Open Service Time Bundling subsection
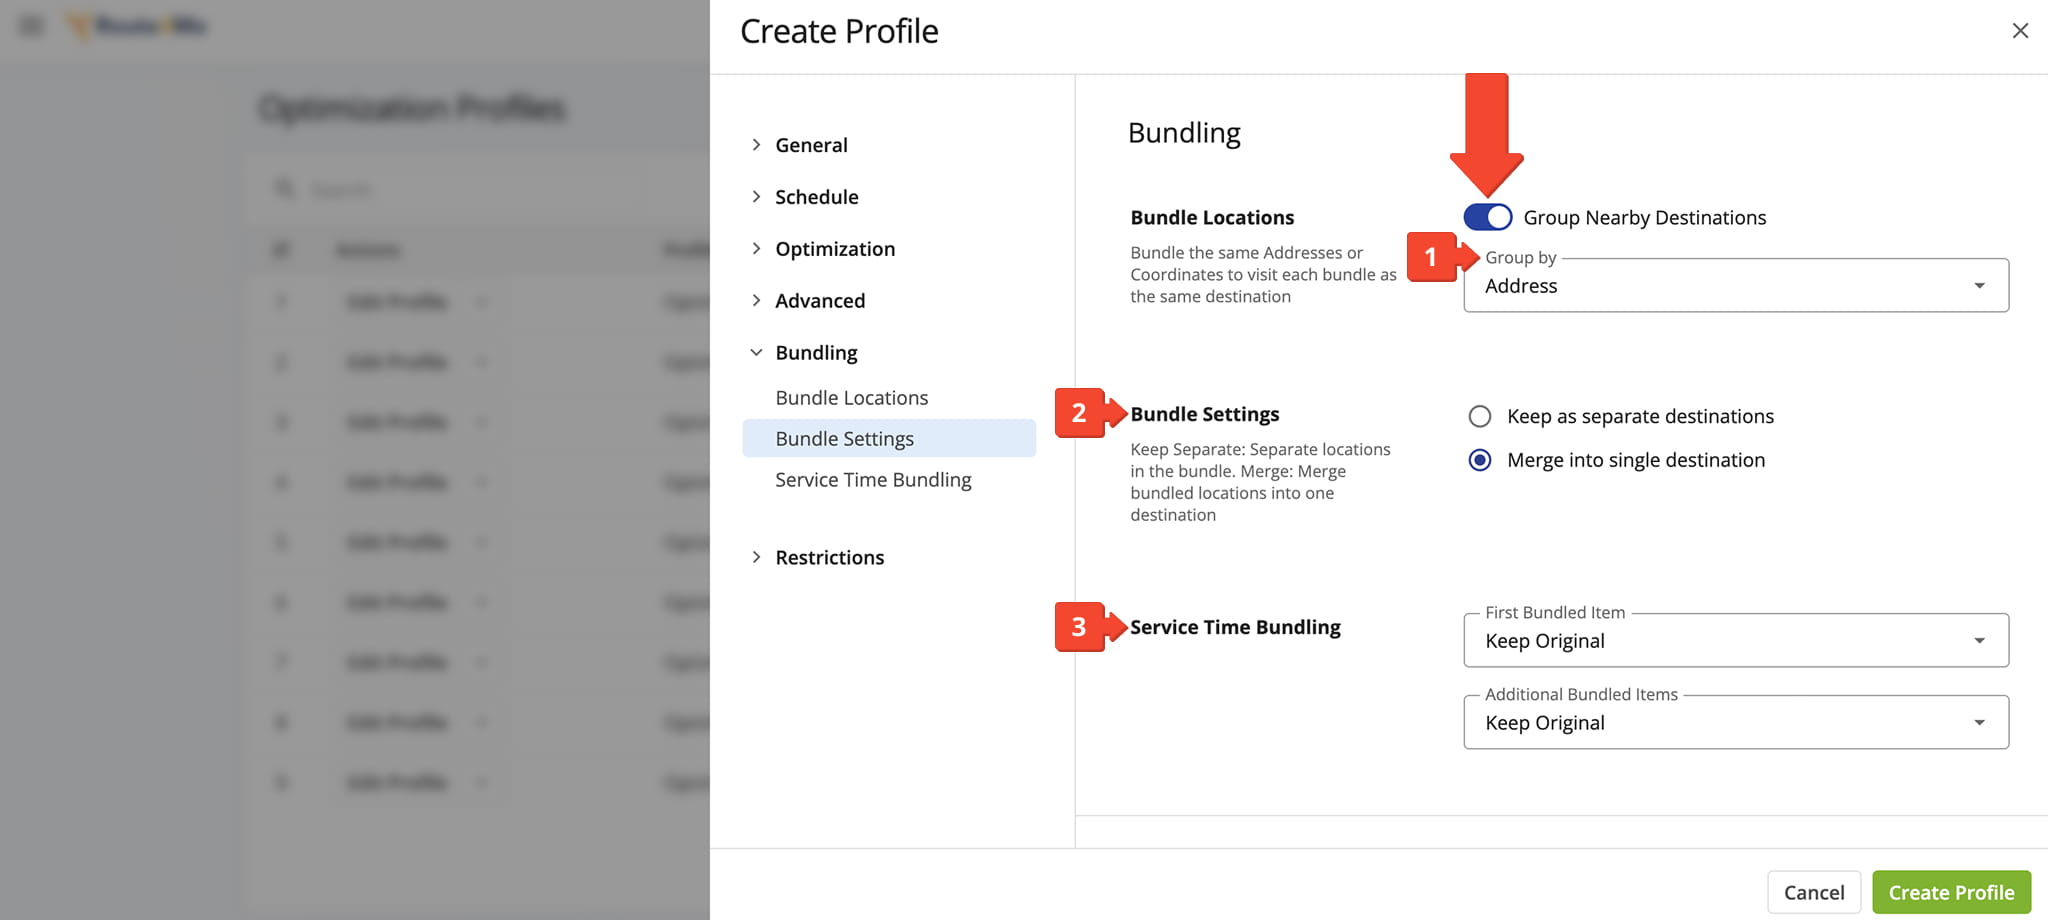The image size is (2048, 920). (873, 480)
